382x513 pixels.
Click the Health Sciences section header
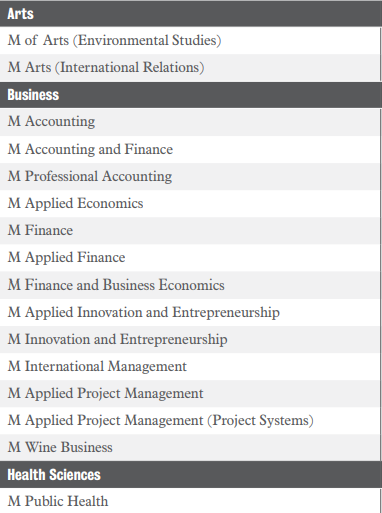pos(190,475)
